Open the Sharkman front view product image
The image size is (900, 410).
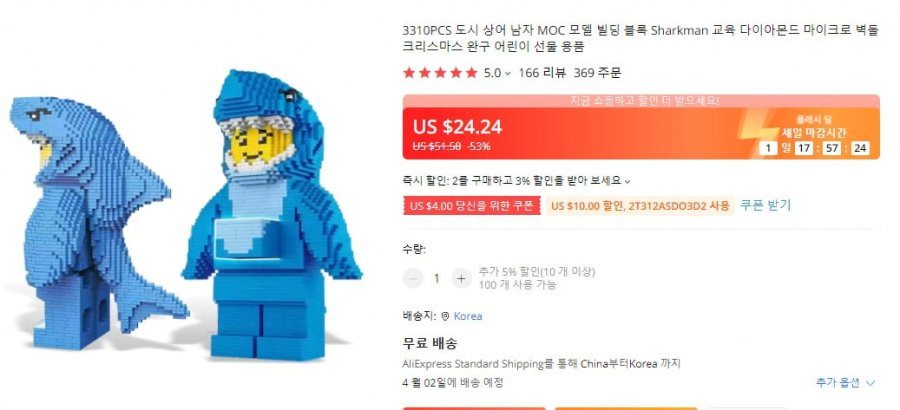(272, 215)
